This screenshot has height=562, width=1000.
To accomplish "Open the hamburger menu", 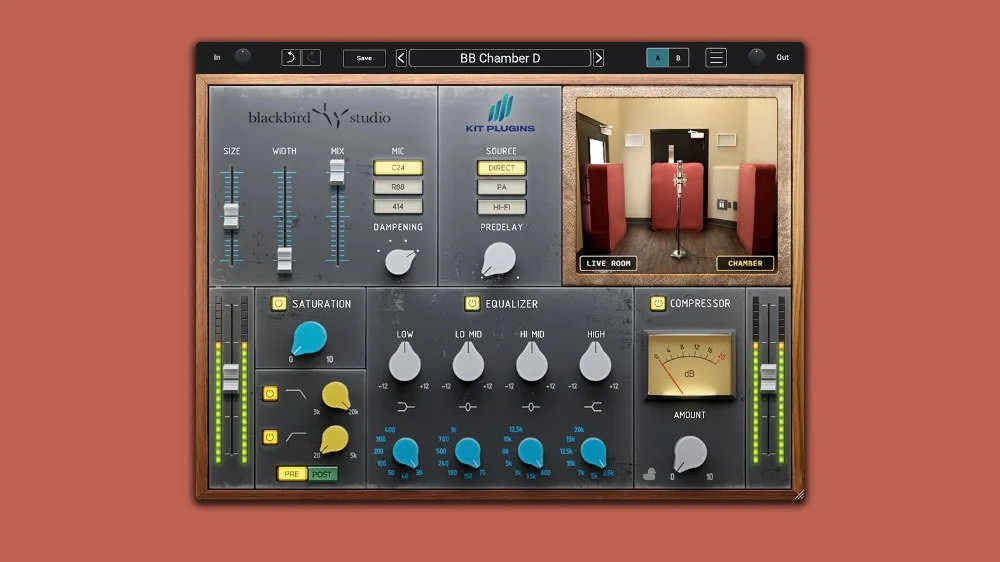I will tap(716, 57).
